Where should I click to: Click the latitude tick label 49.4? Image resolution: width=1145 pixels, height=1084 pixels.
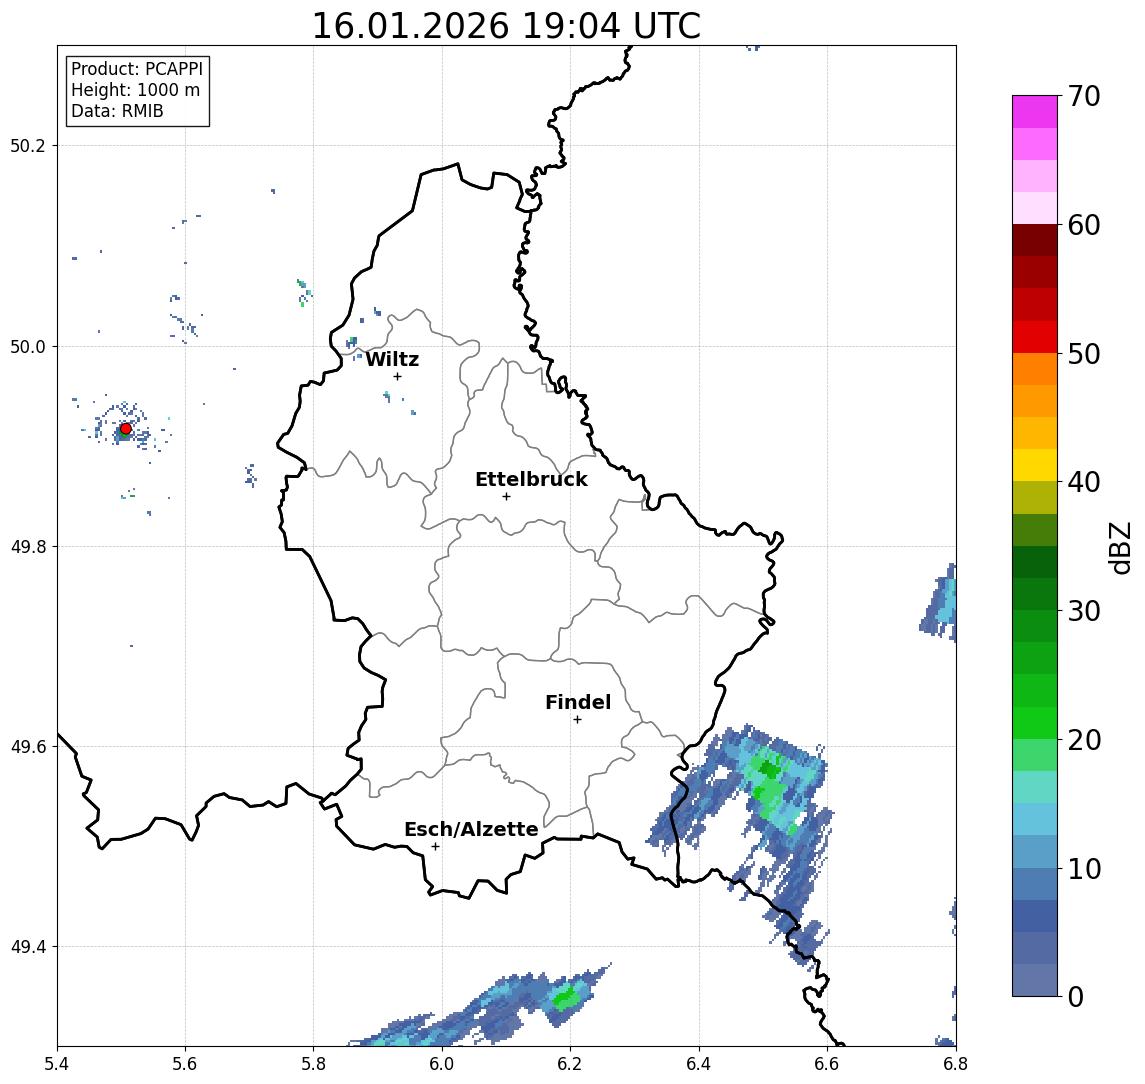(x=28, y=947)
